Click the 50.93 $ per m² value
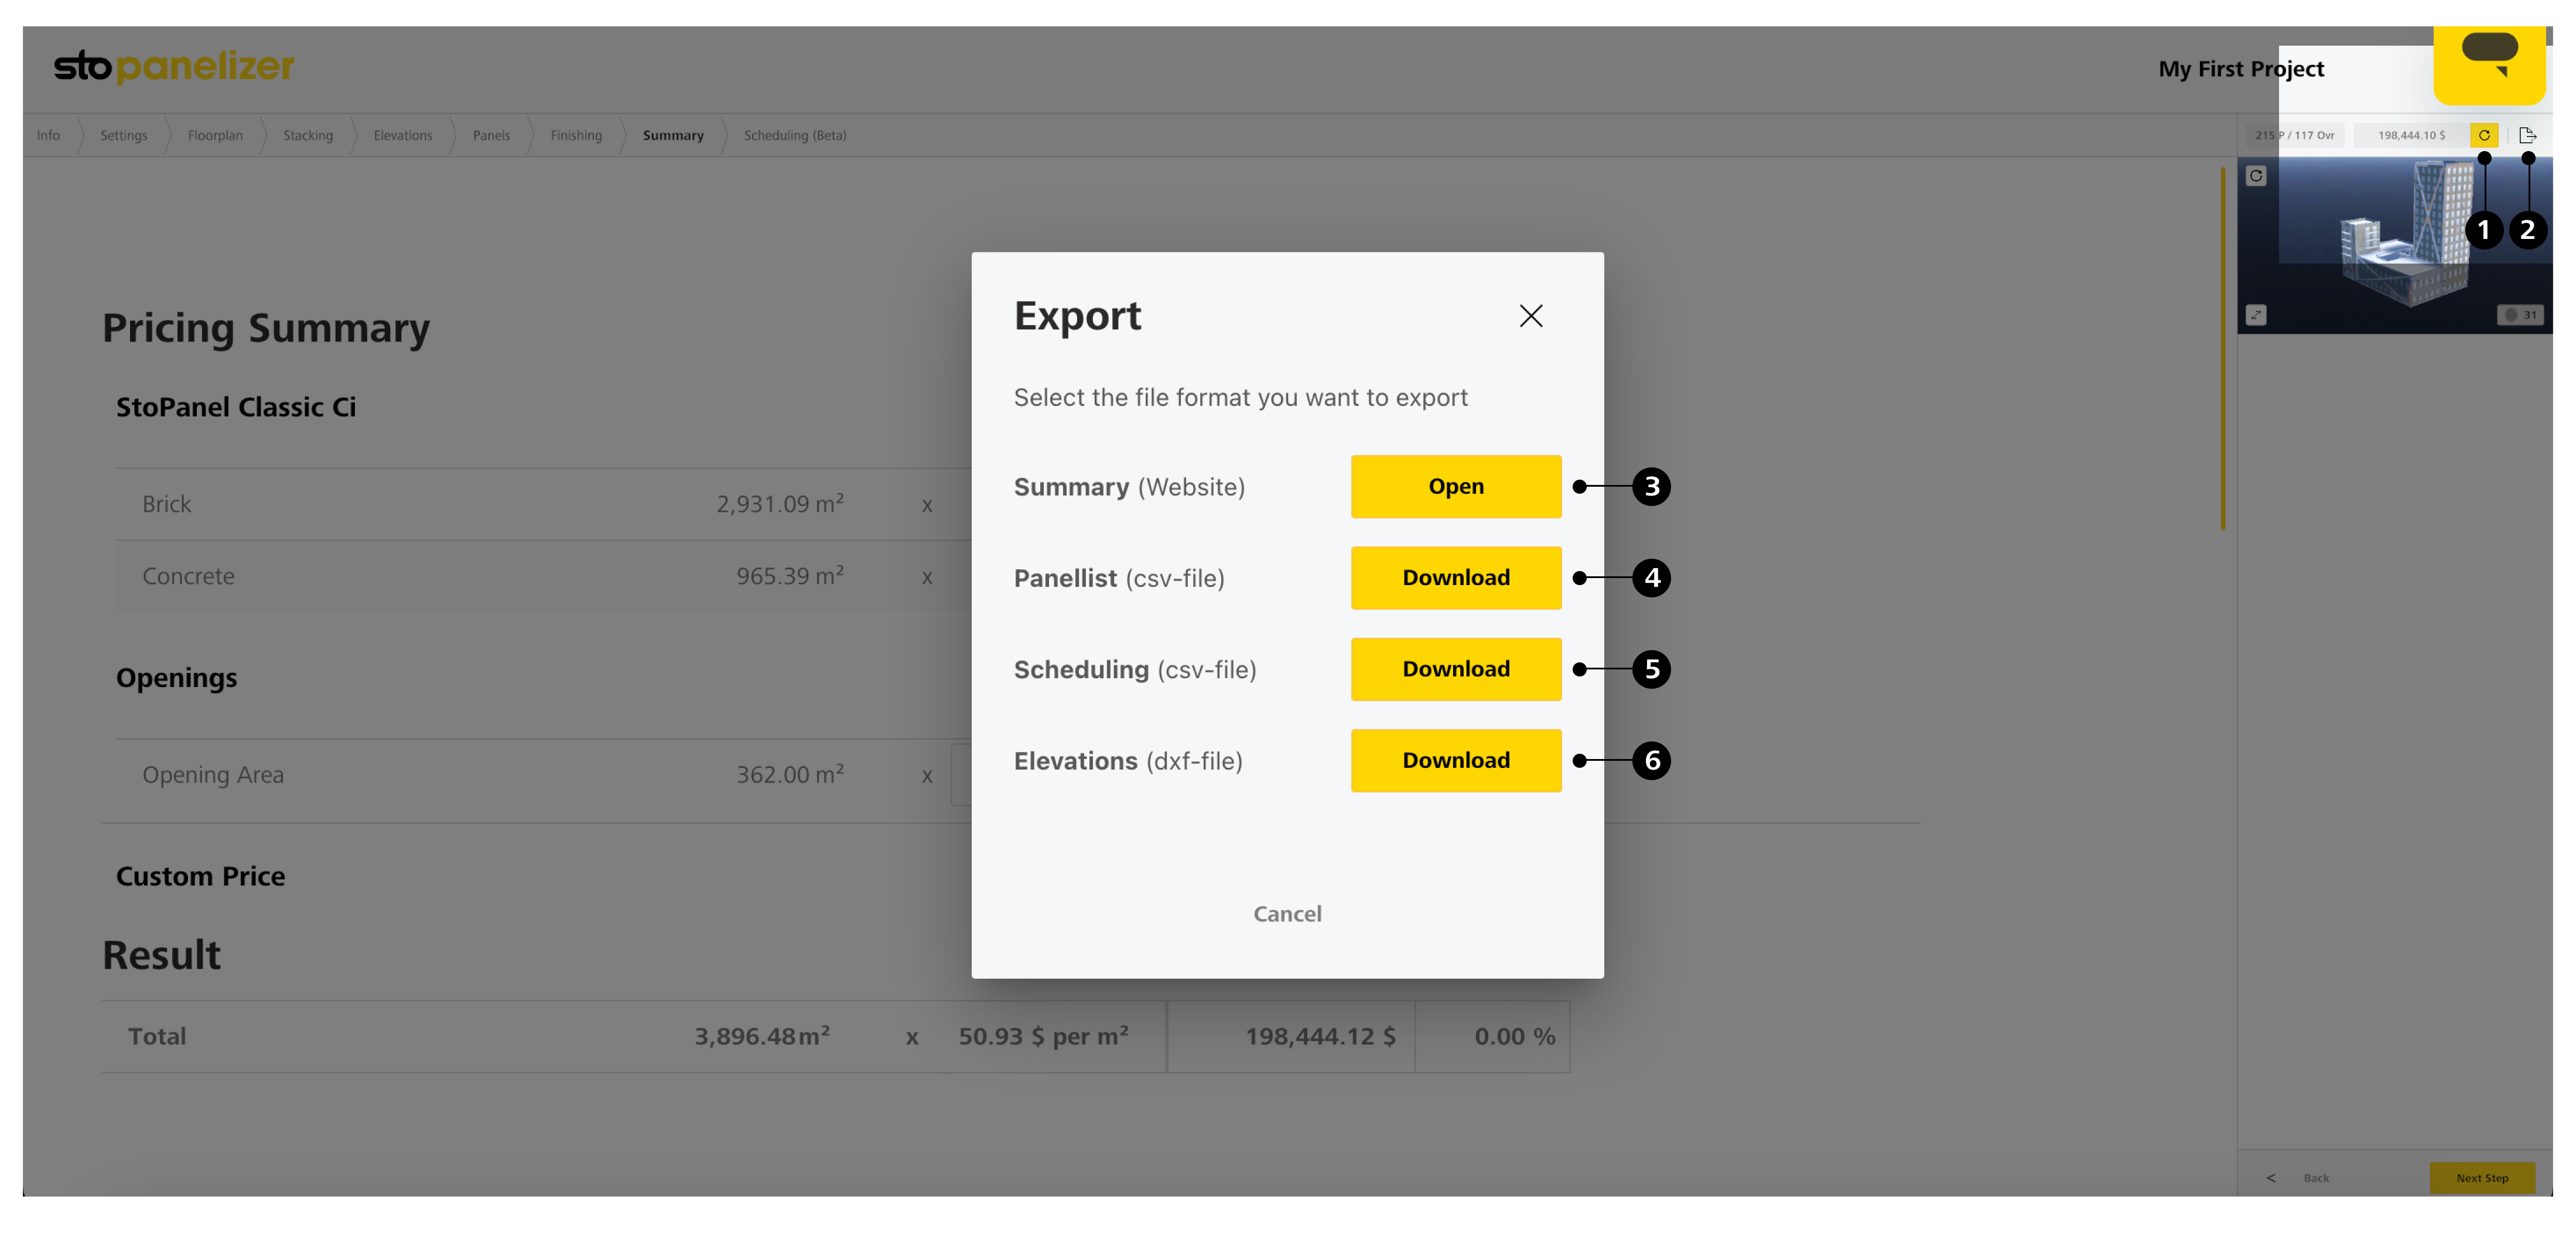Viewport: 2576px width, 1251px height. (1043, 1037)
